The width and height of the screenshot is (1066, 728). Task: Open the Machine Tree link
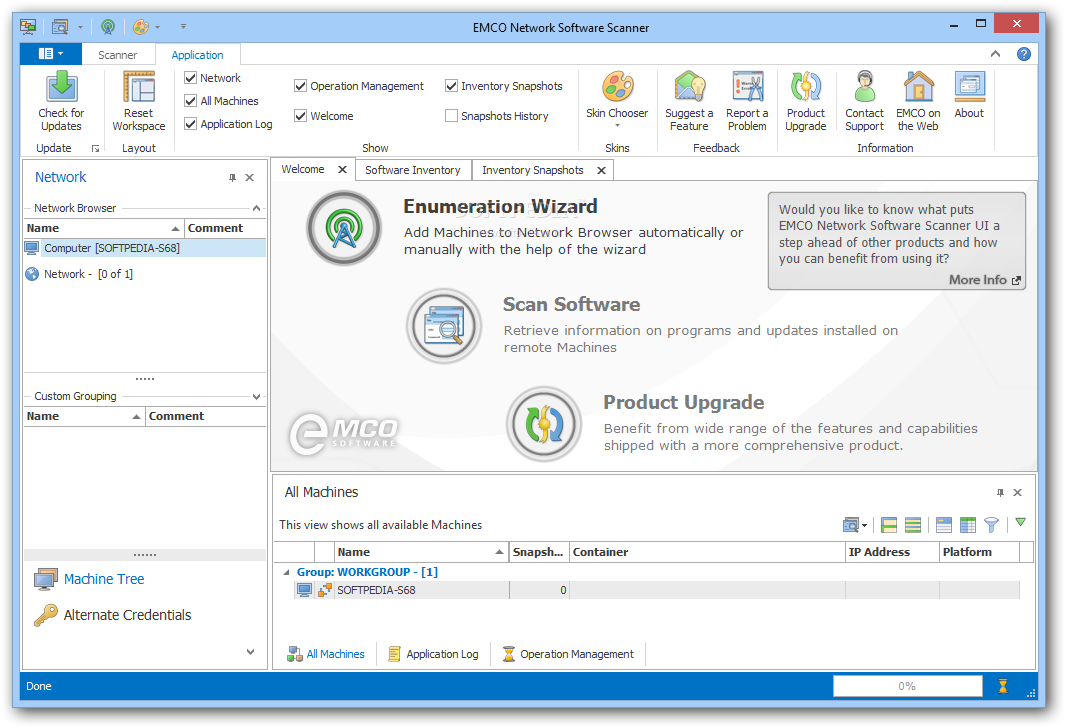pyautogui.click(x=104, y=579)
